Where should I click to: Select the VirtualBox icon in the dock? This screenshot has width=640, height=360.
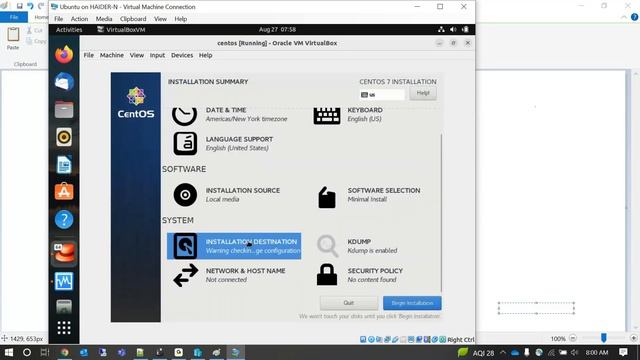64,253
